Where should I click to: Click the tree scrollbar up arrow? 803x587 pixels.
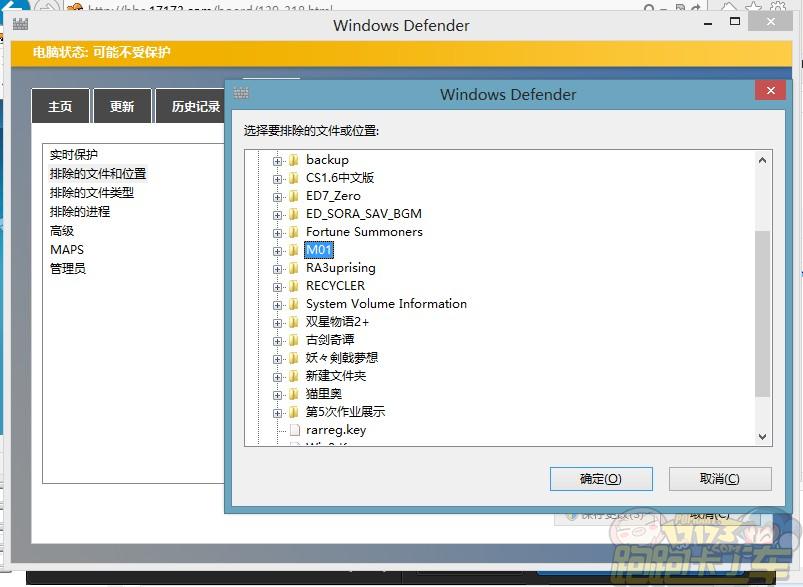pyautogui.click(x=763, y=160)
